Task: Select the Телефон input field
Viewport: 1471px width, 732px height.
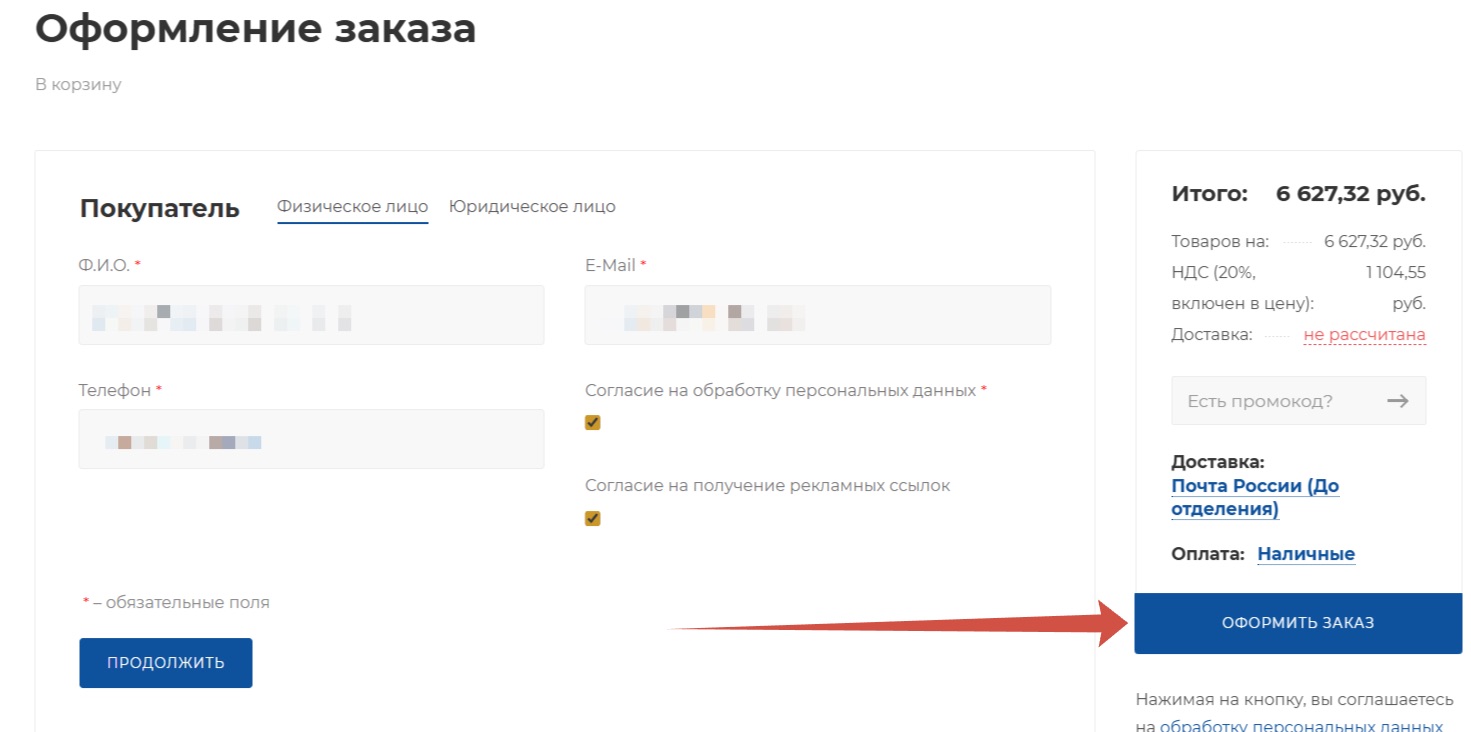Action: pos(311,439)
